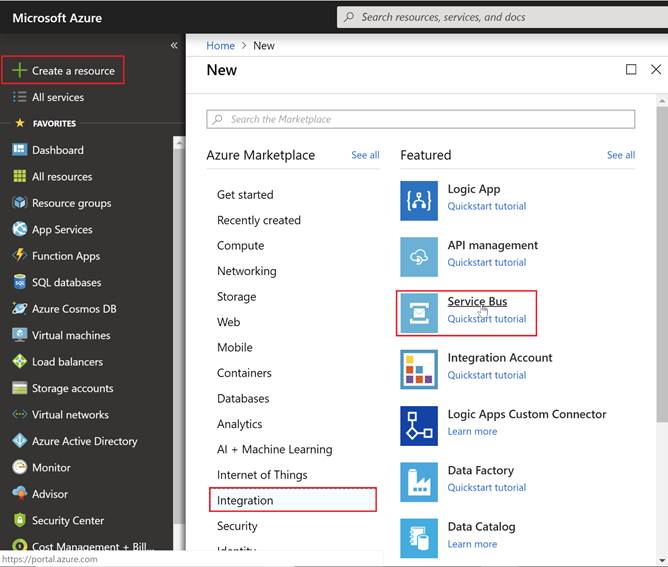668x567 pixels.
Task: Open Data Factory Quickstart tutorial link
Action: coord(487,487)
